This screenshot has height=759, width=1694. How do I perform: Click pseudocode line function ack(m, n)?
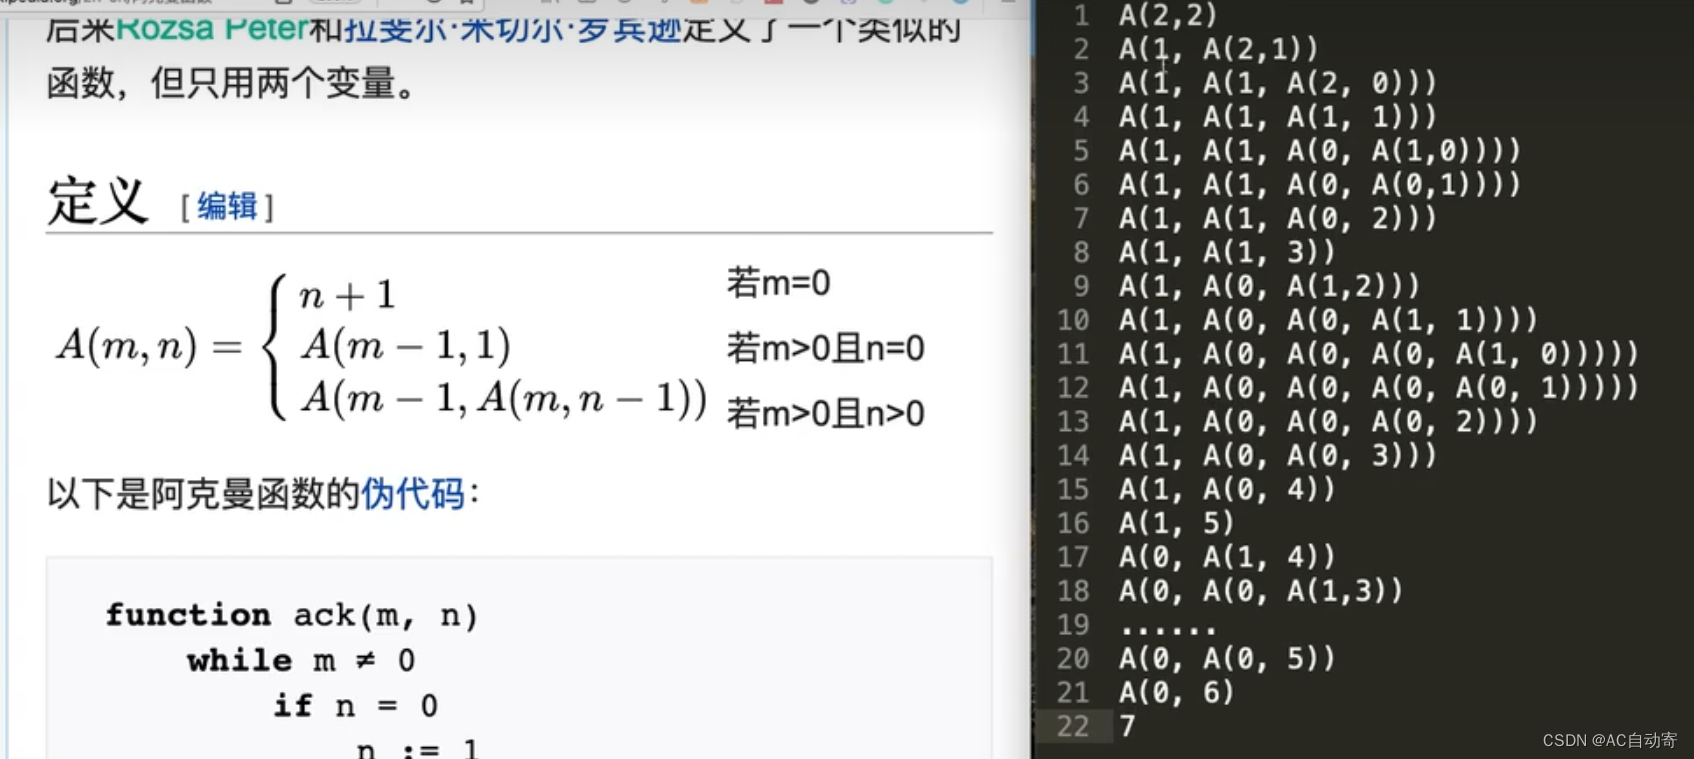tap(292, 615)
